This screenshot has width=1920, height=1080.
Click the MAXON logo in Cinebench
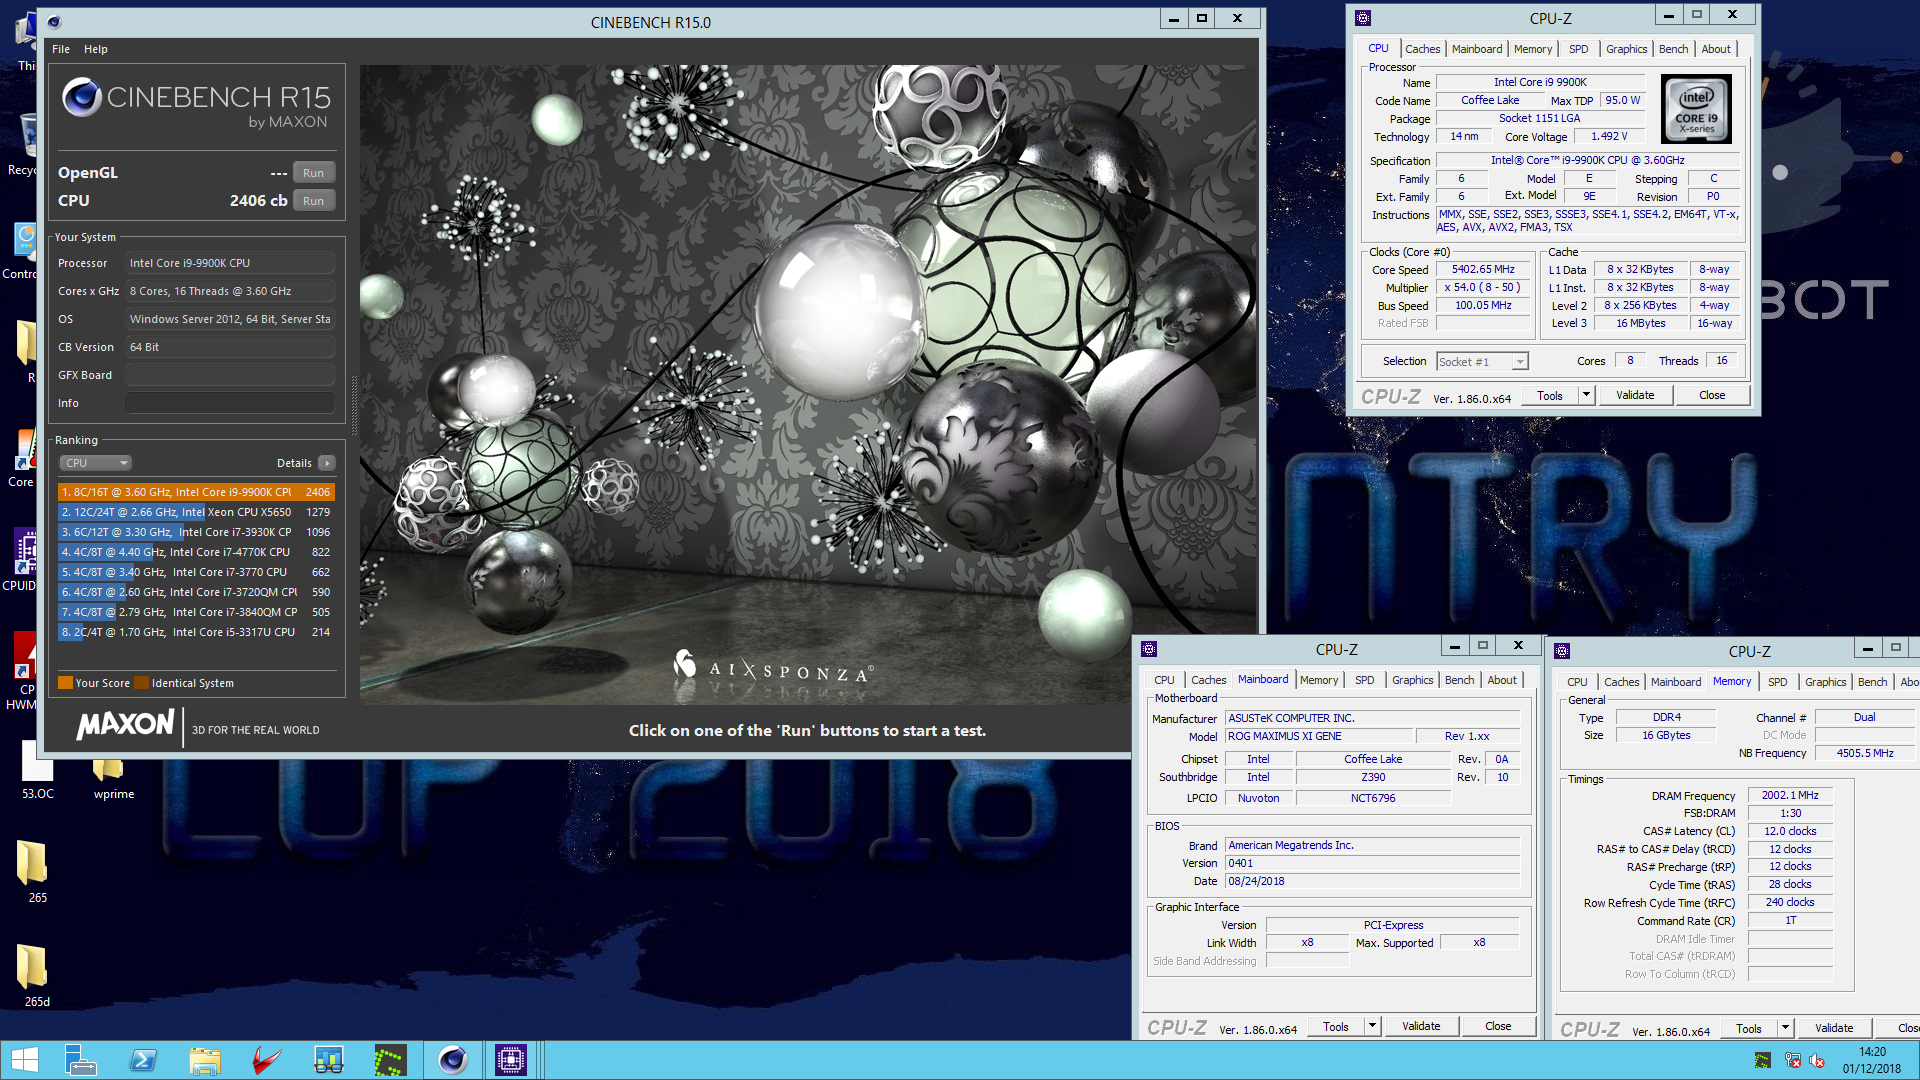point(125,724)
